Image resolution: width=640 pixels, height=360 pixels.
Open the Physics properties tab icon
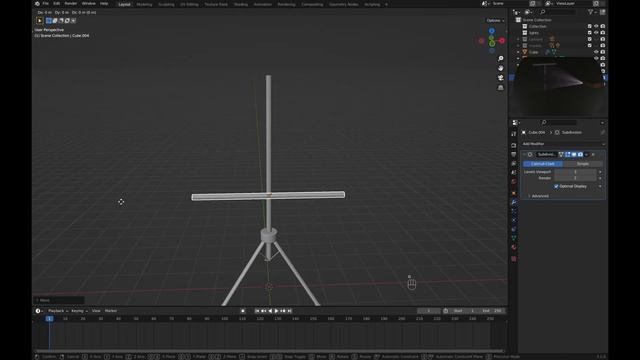(513, 220)
